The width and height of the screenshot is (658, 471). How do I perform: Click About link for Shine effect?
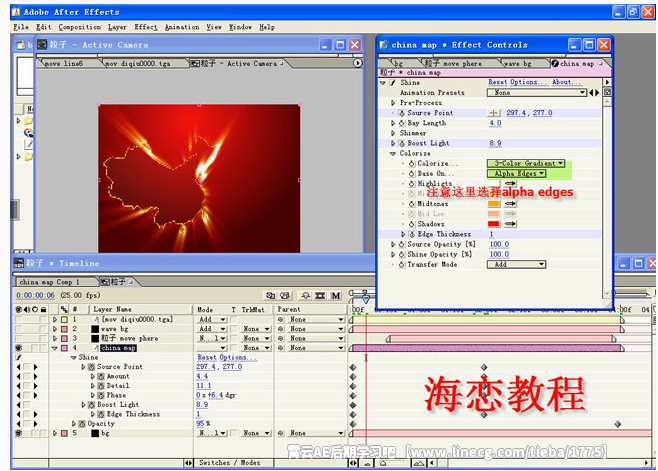click(x=567, y=82)
